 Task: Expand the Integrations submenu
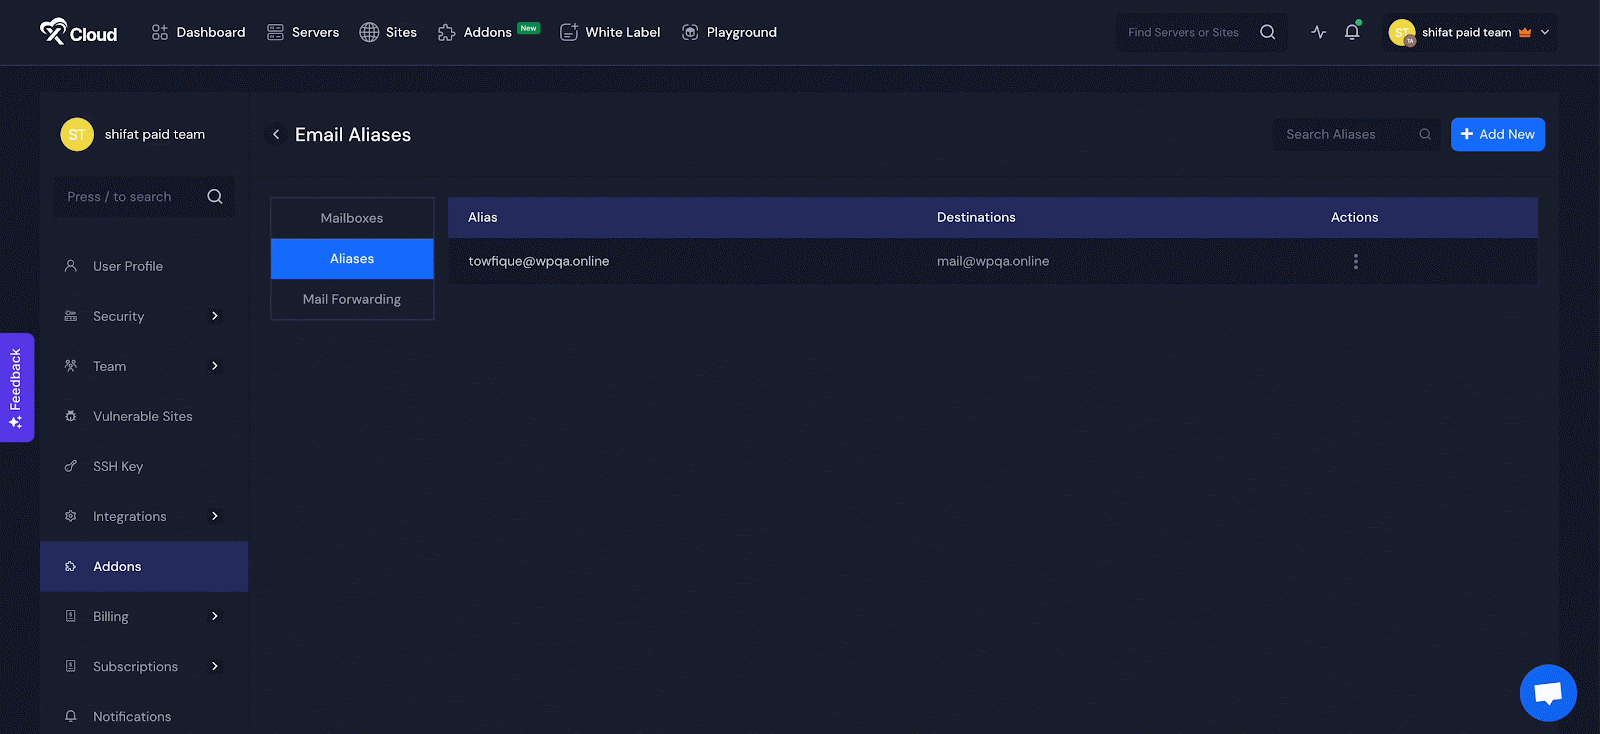[x=215, y=516]
